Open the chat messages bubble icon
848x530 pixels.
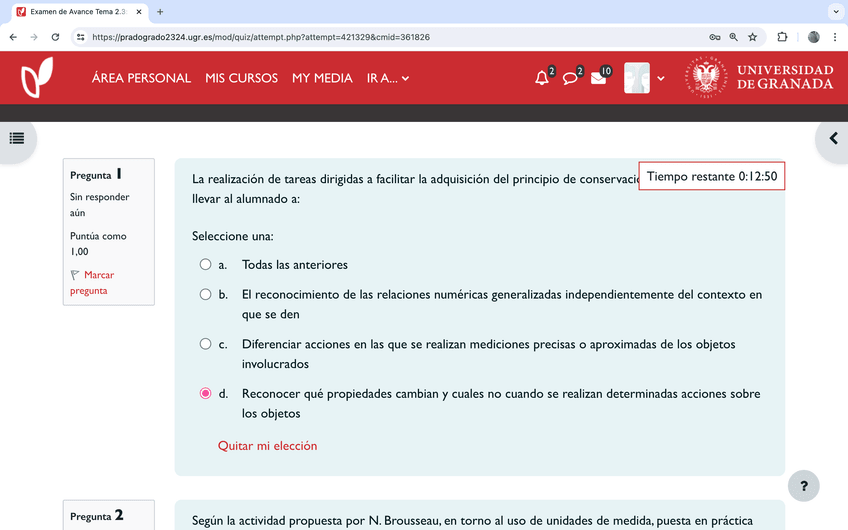point(570,78)
